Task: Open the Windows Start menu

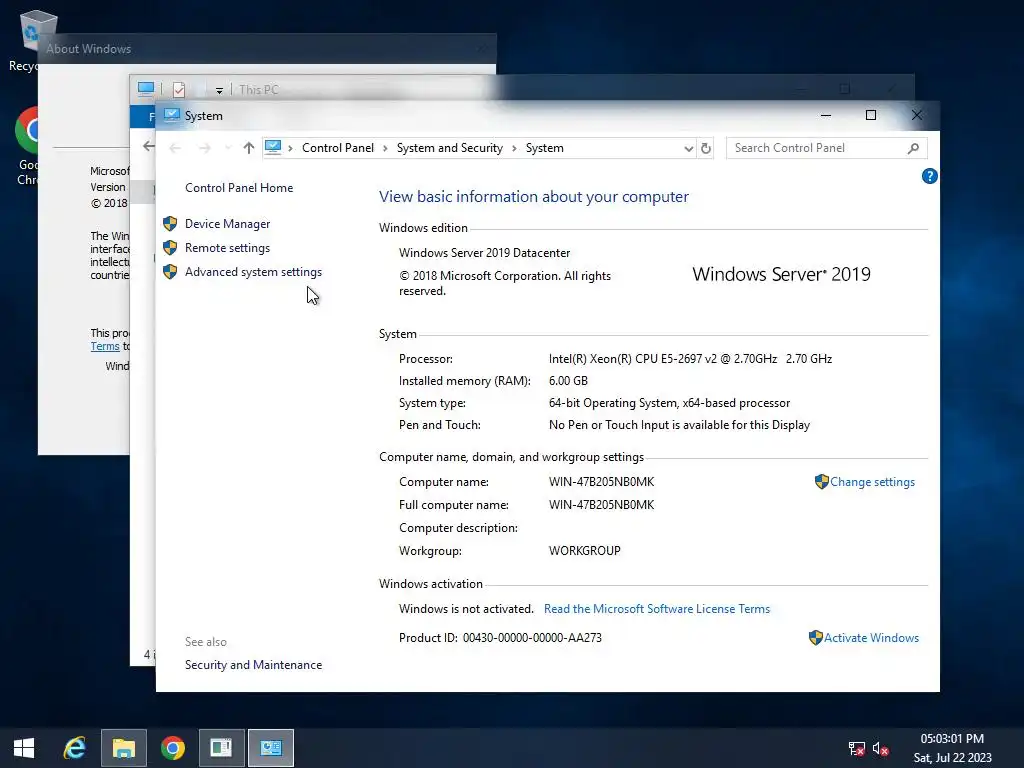Action: [x=24, y=748]
